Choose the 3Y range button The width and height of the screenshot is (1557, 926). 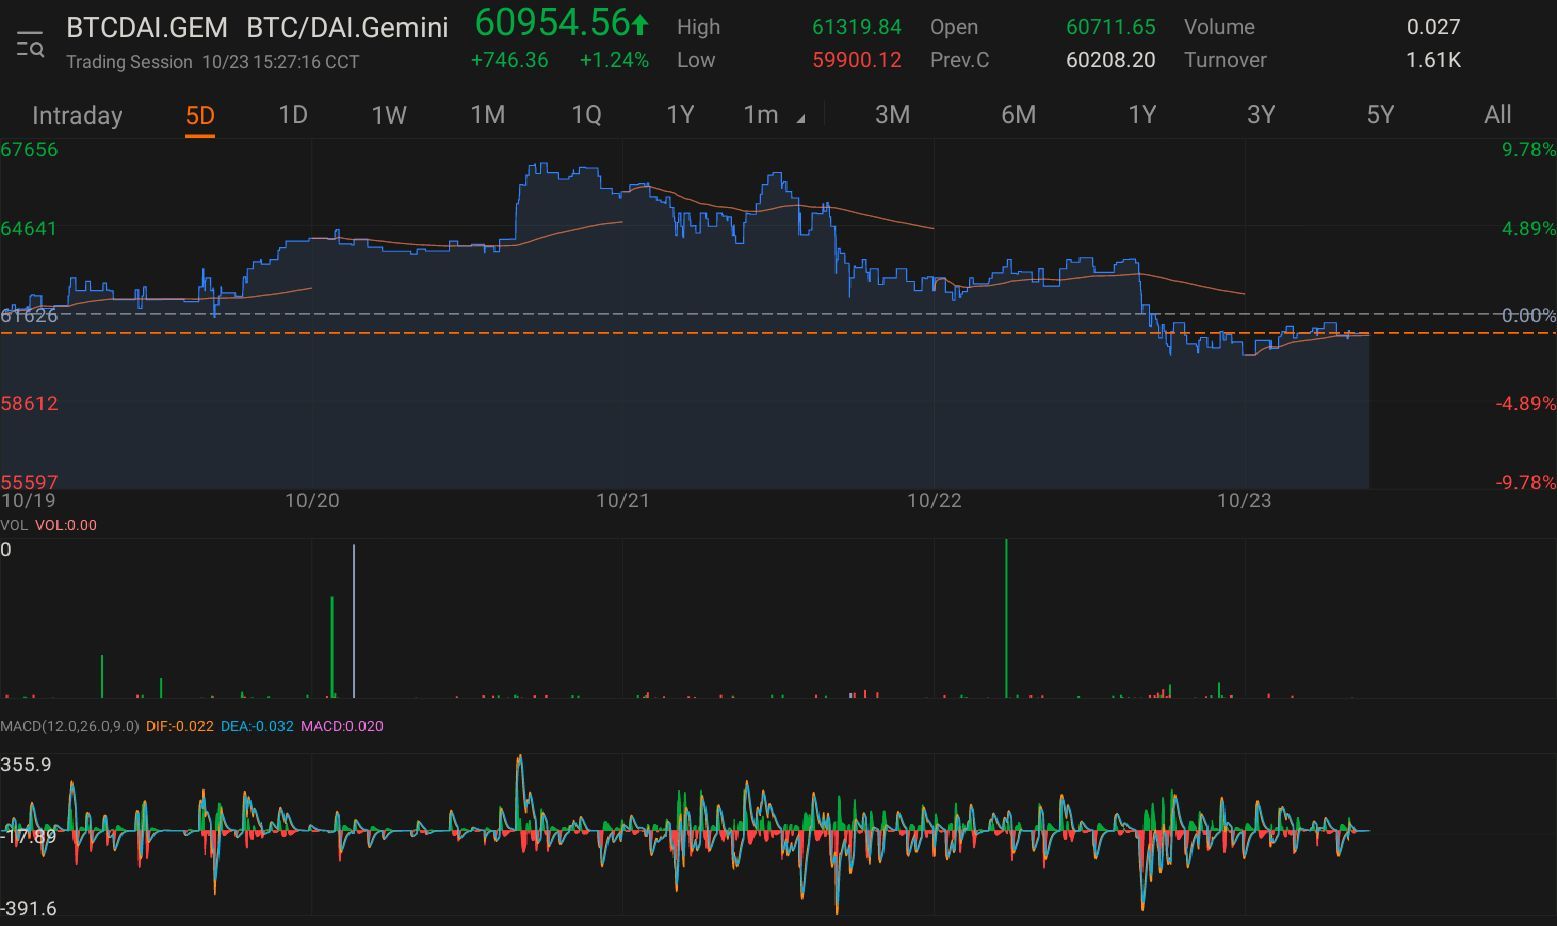(x=1261, y=115)
